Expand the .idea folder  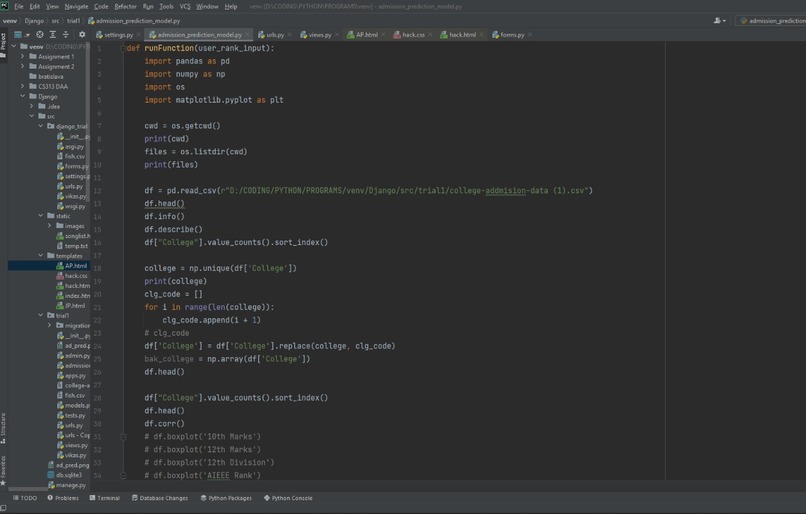[x=31, y=106]
